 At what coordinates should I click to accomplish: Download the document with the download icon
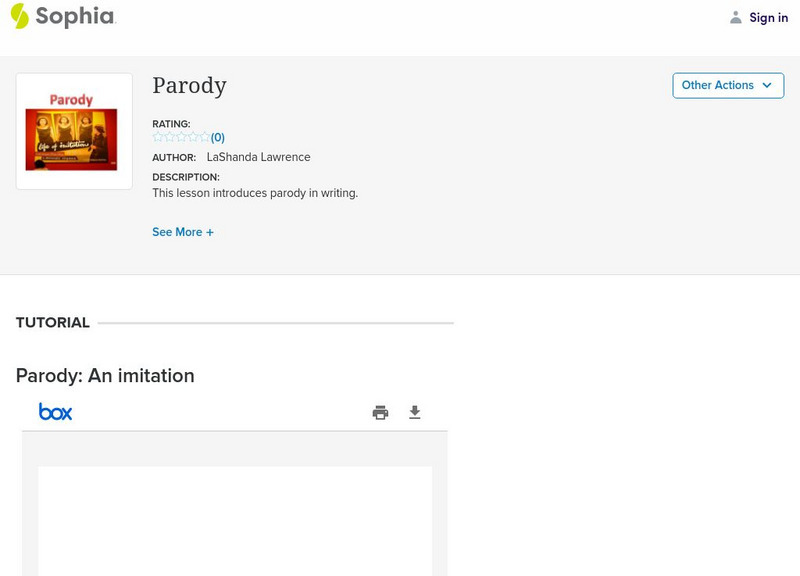(415, 413)
